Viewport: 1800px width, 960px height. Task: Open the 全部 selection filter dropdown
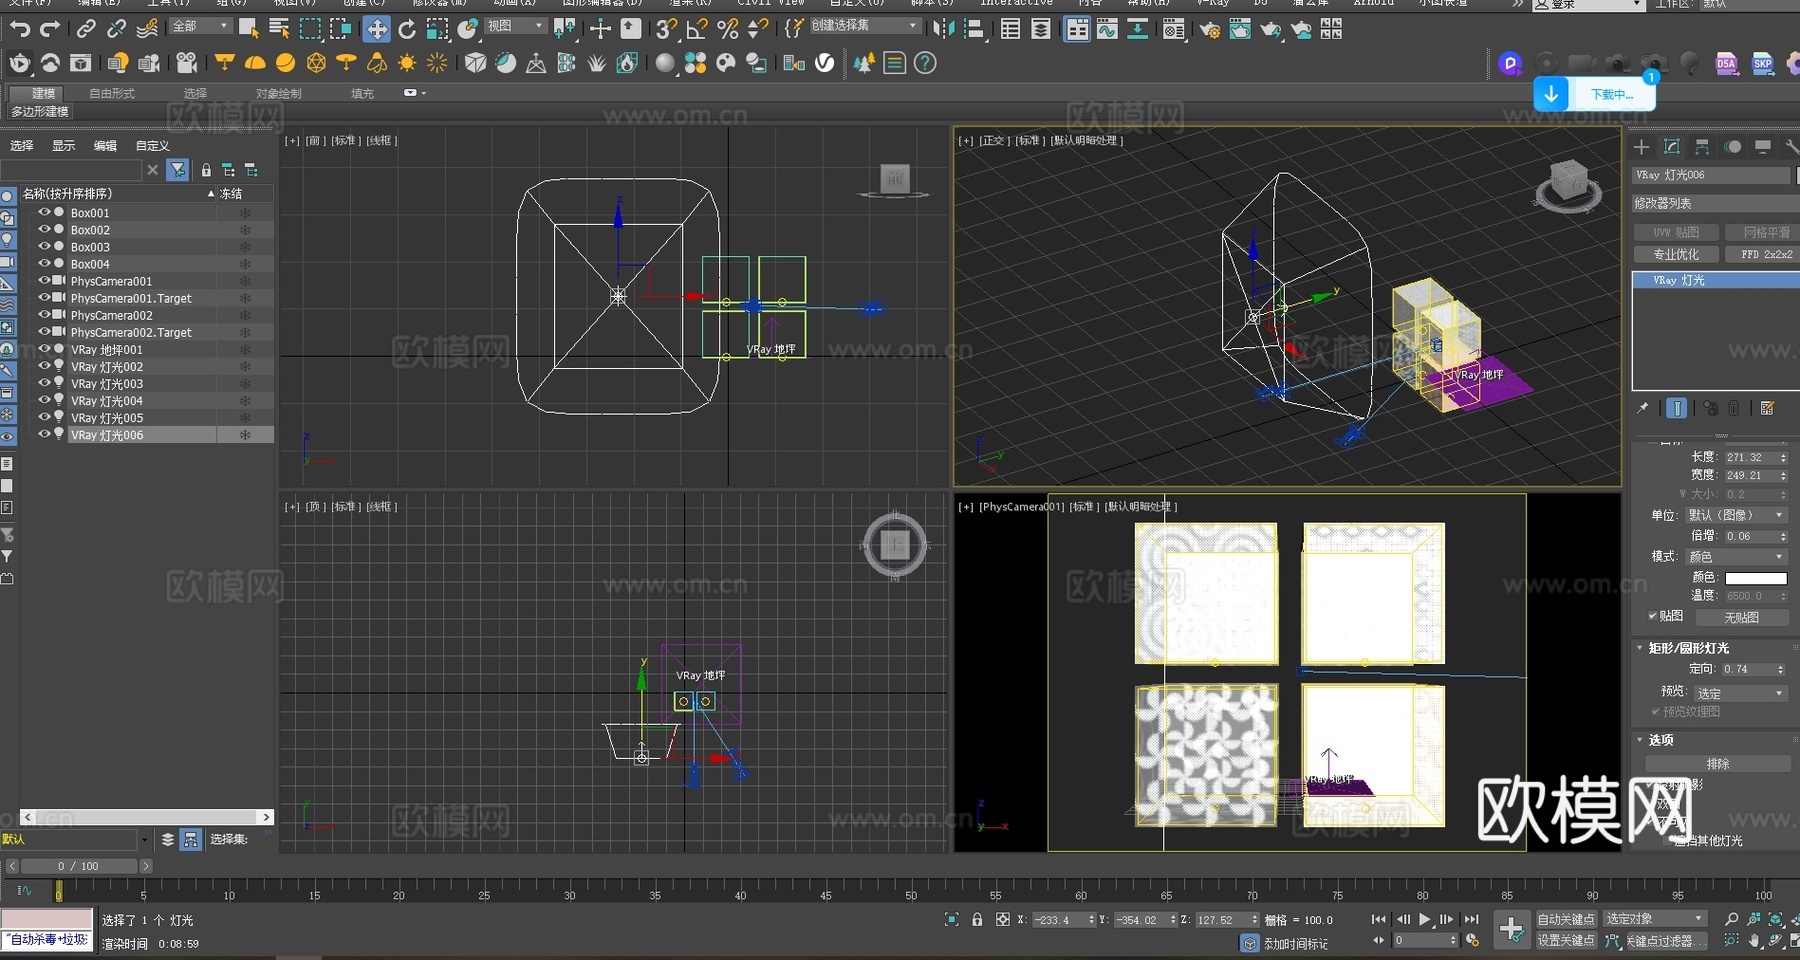(x=201, y=26)
